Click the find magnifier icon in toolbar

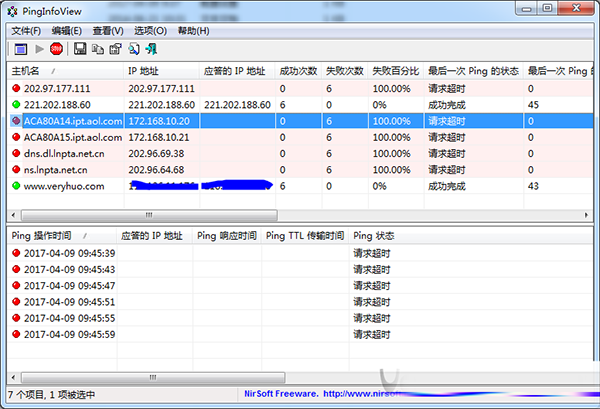134,48
